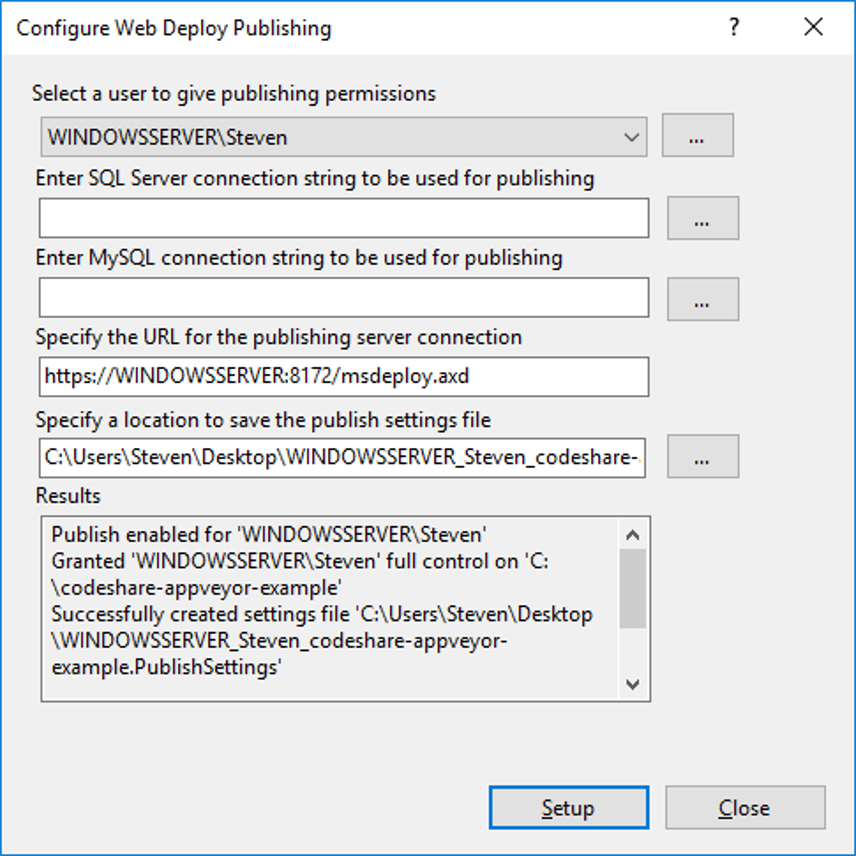856x856 pixels.
Task: Open the MySQL connection string ellipsis button
Action: point(702,298)
